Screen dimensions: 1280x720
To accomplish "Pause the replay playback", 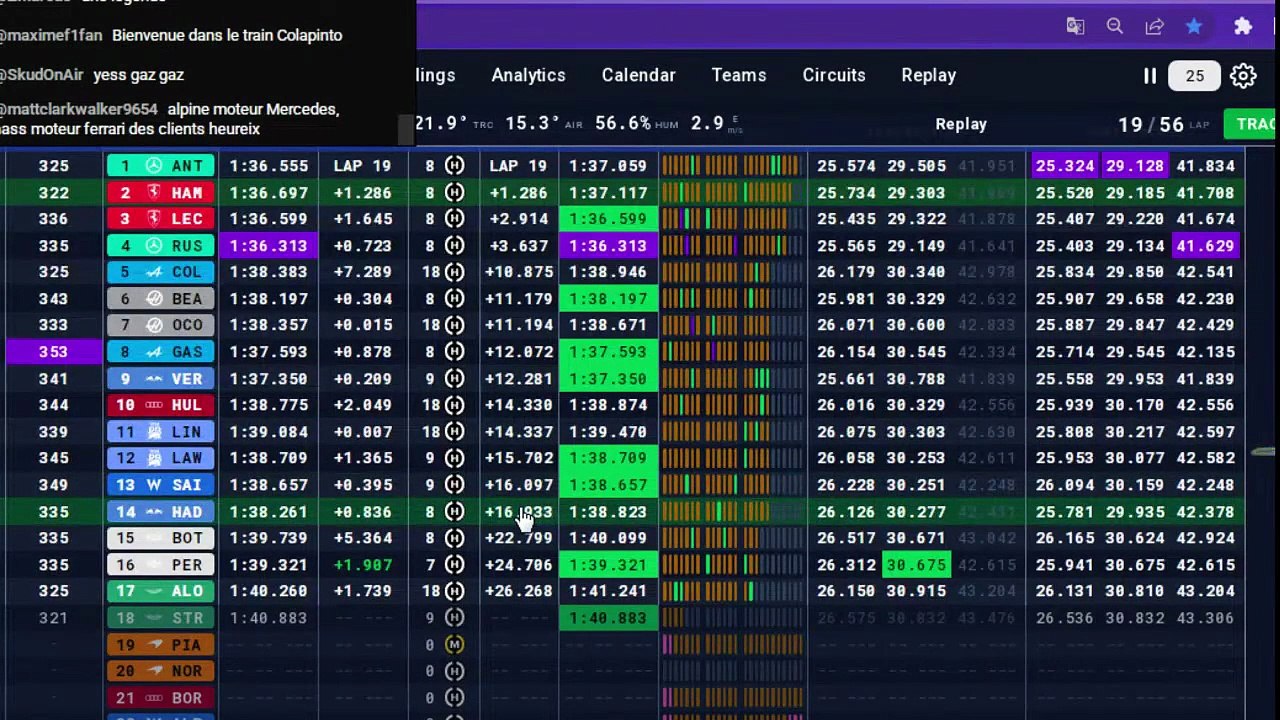I will [1150, 76].
